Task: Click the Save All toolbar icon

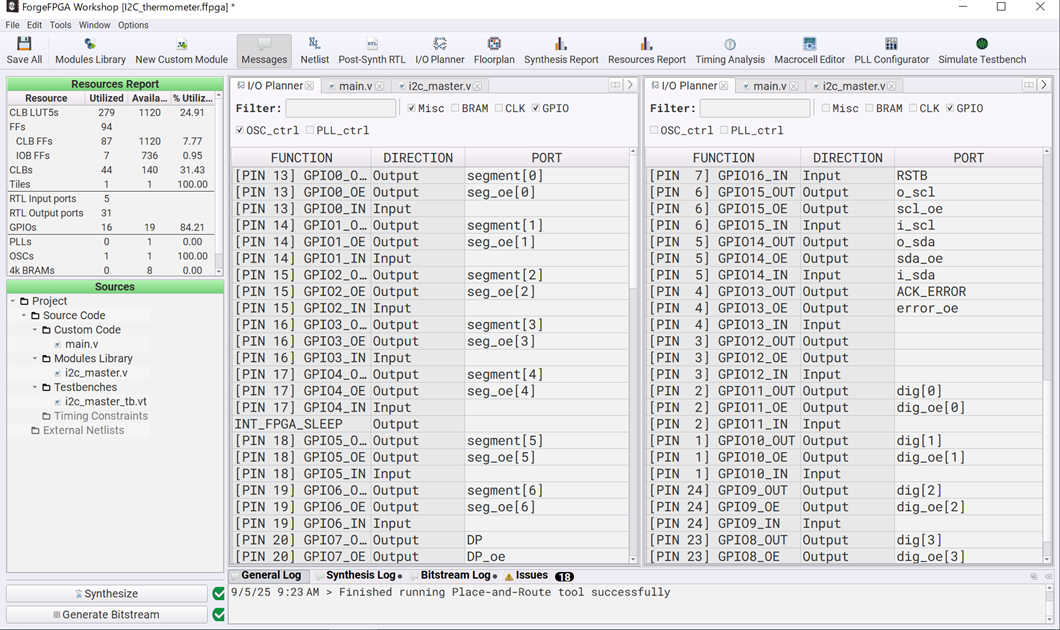Action: click(x=24, y=51)
